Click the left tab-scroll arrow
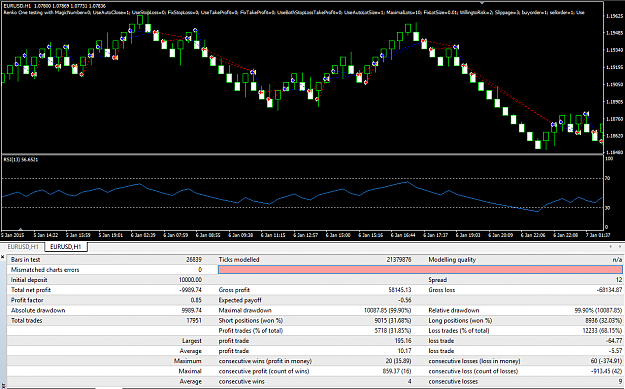 click(x=611, y=247)
